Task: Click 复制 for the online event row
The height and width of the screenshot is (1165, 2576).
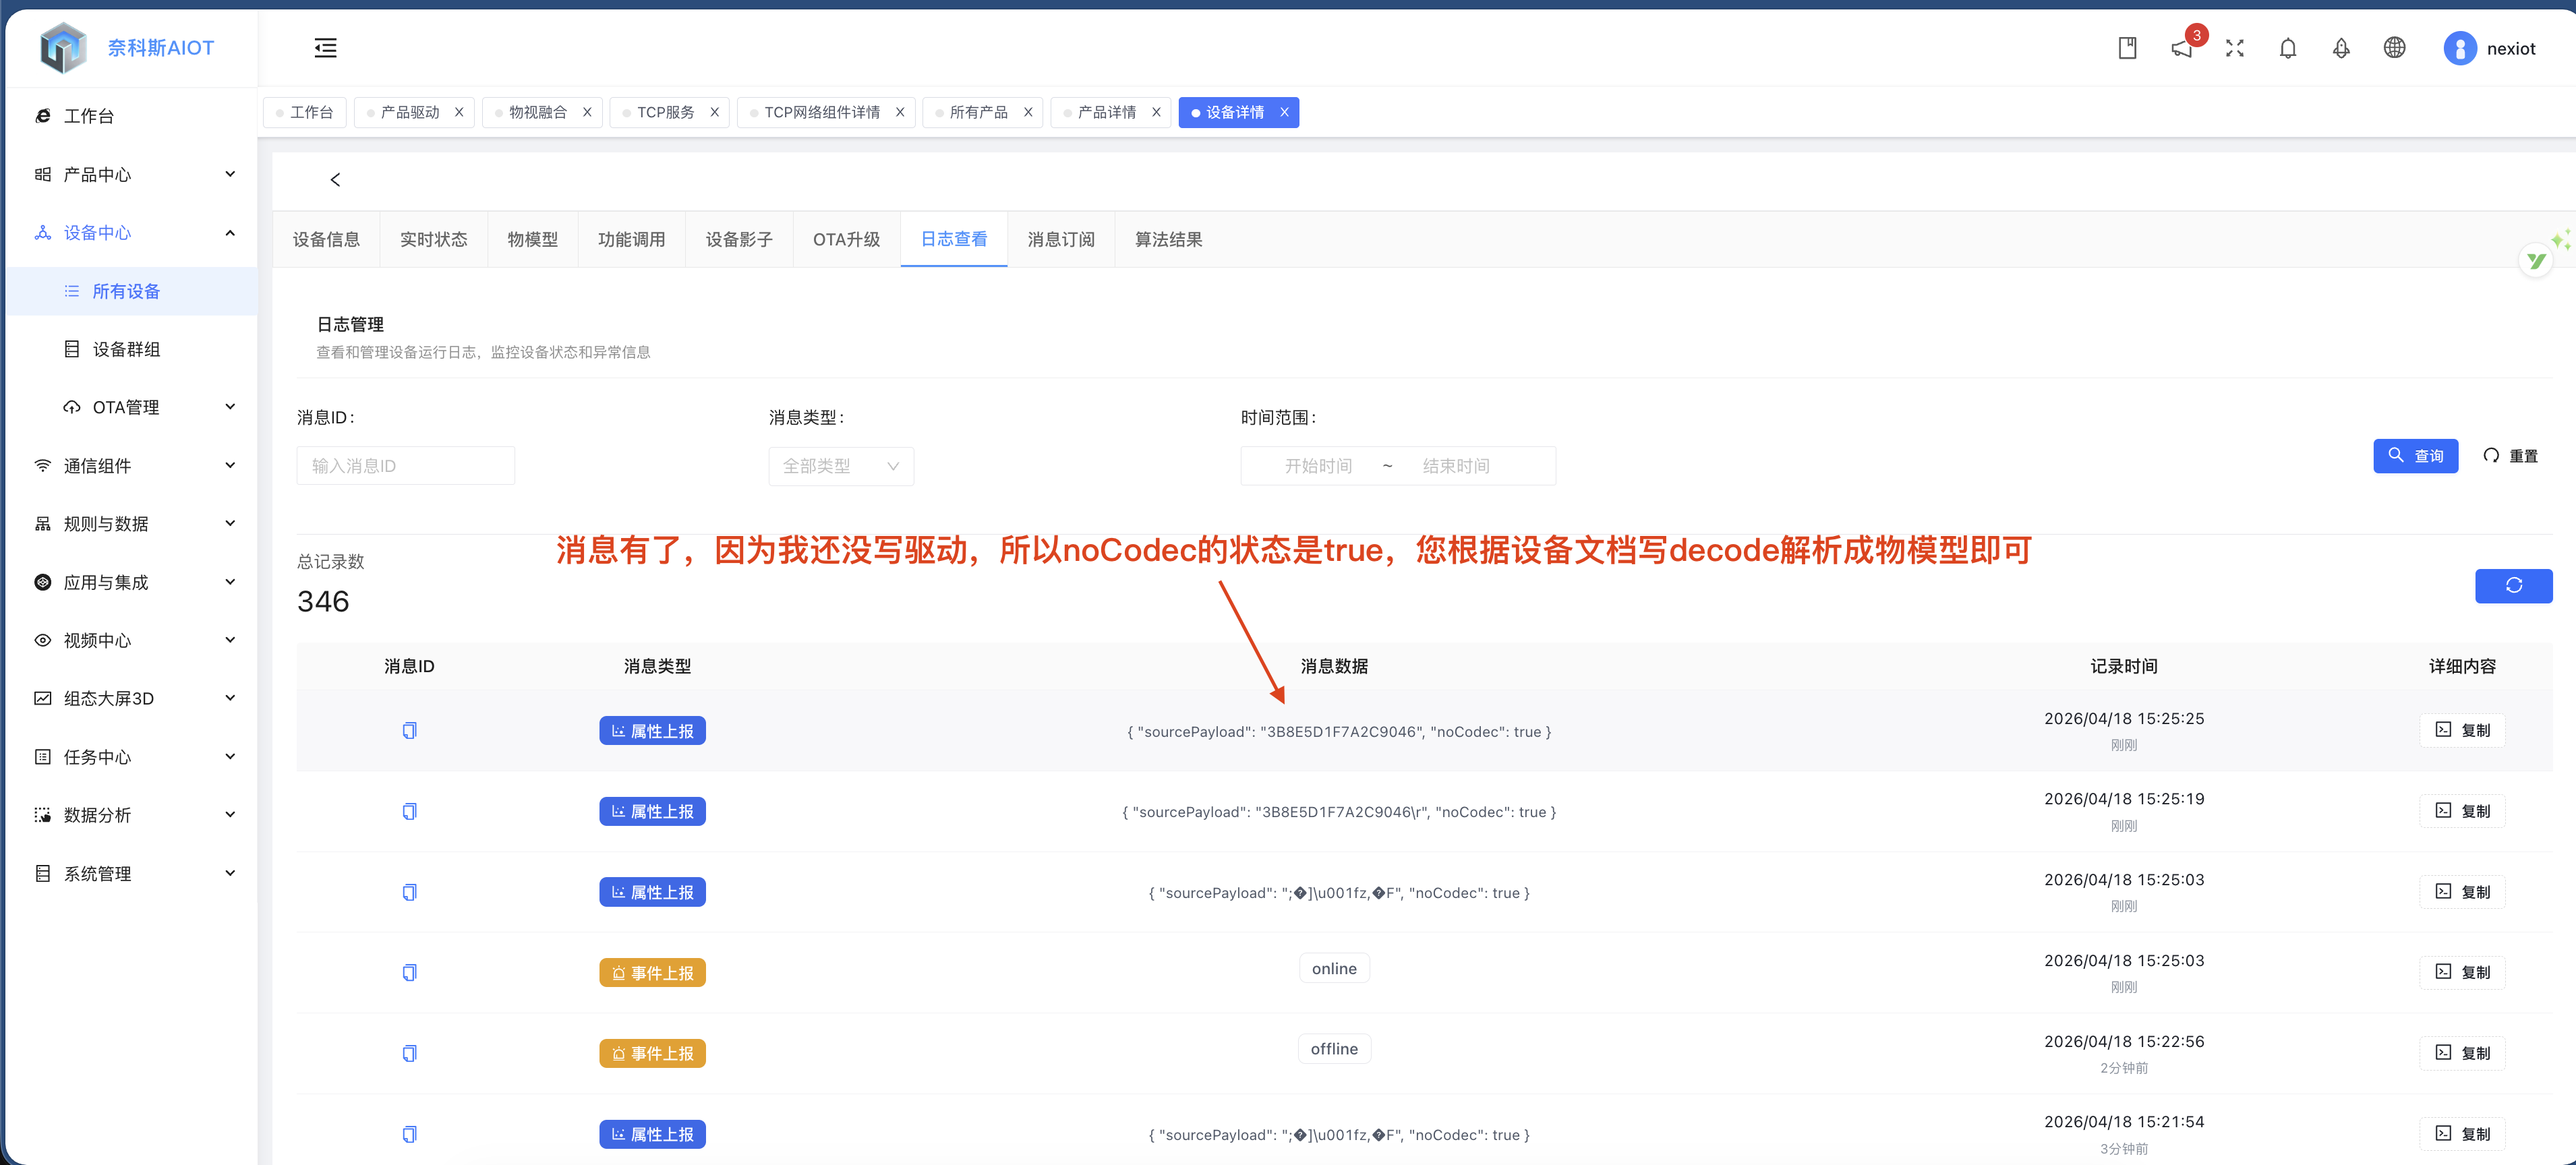Action: (x=2462, y=972)
